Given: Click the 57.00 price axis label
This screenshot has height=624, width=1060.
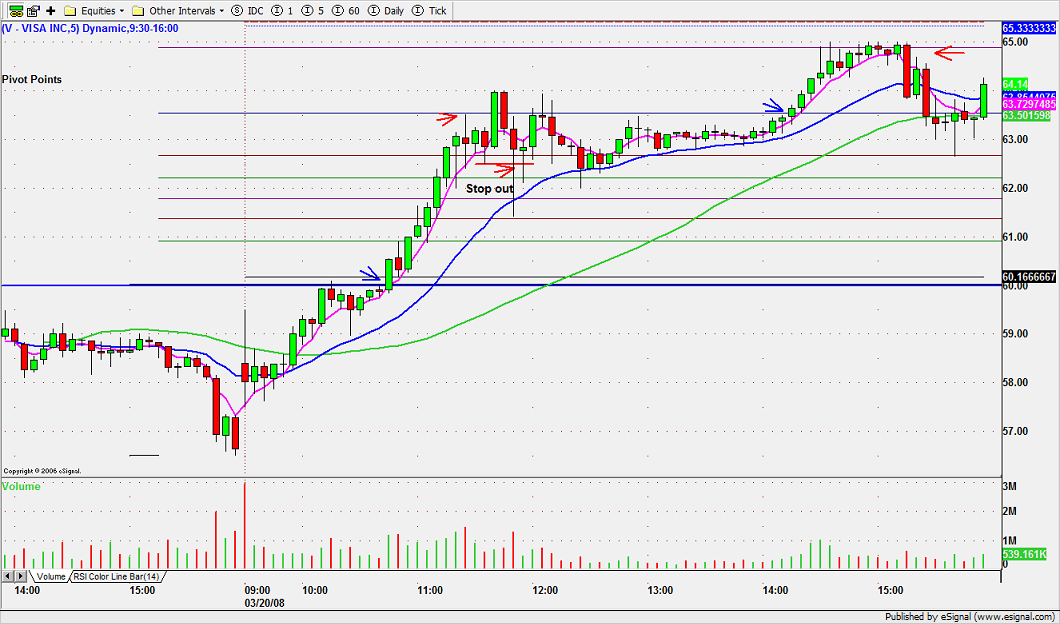Looking at the screenshot, I should 1015,431.
